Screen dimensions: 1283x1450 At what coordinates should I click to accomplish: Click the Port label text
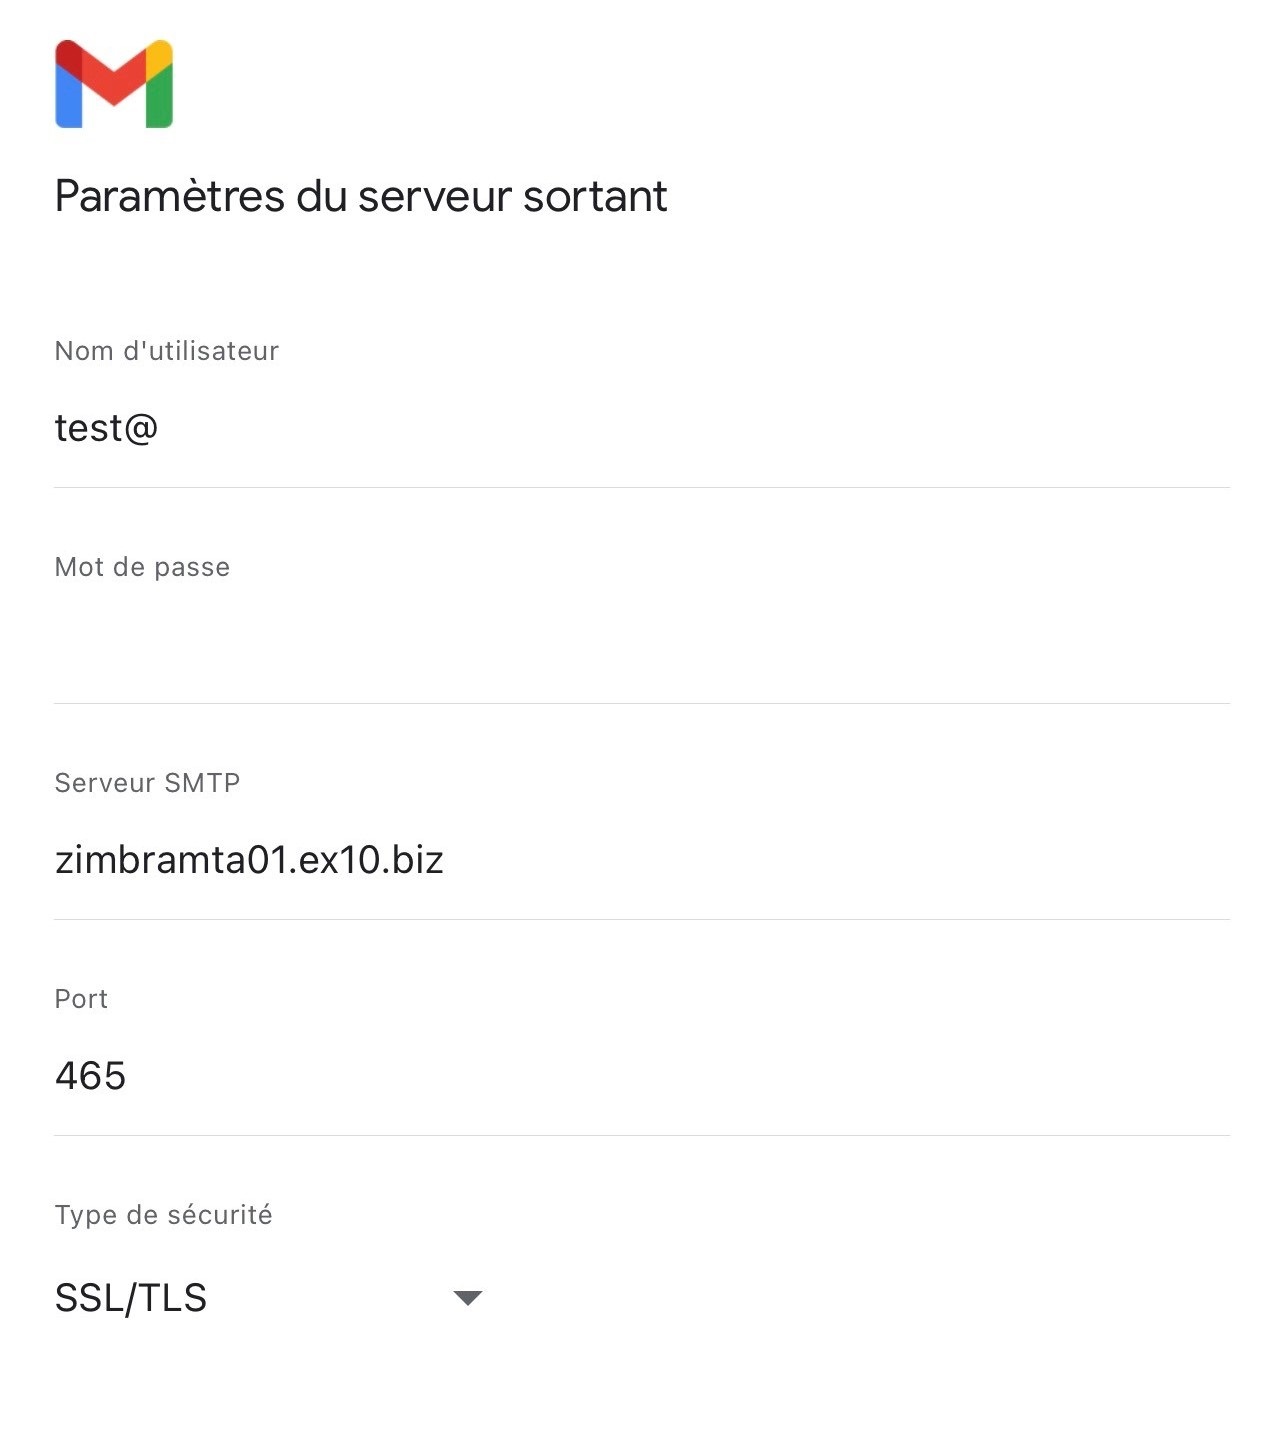(x=81, y=999)
